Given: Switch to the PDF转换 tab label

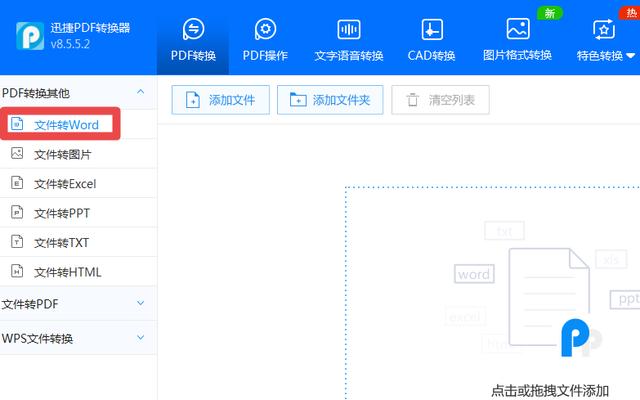Looking at the screenshot, I should coord(193,56).
